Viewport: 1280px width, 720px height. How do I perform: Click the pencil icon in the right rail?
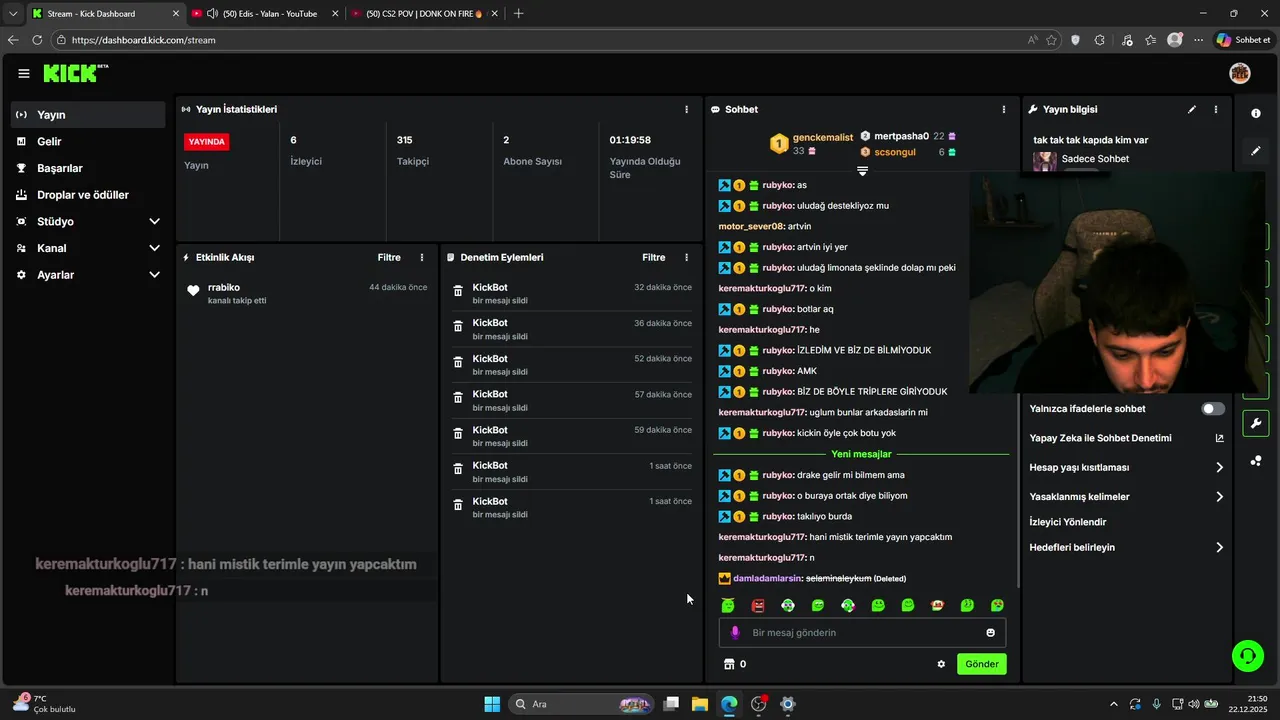tap(1256, 151)
